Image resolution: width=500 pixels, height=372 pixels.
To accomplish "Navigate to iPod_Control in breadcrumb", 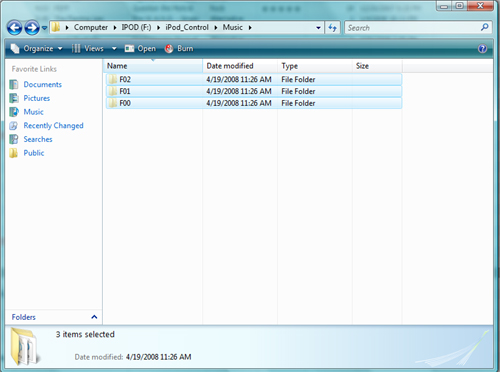I will tap(187, 27).
